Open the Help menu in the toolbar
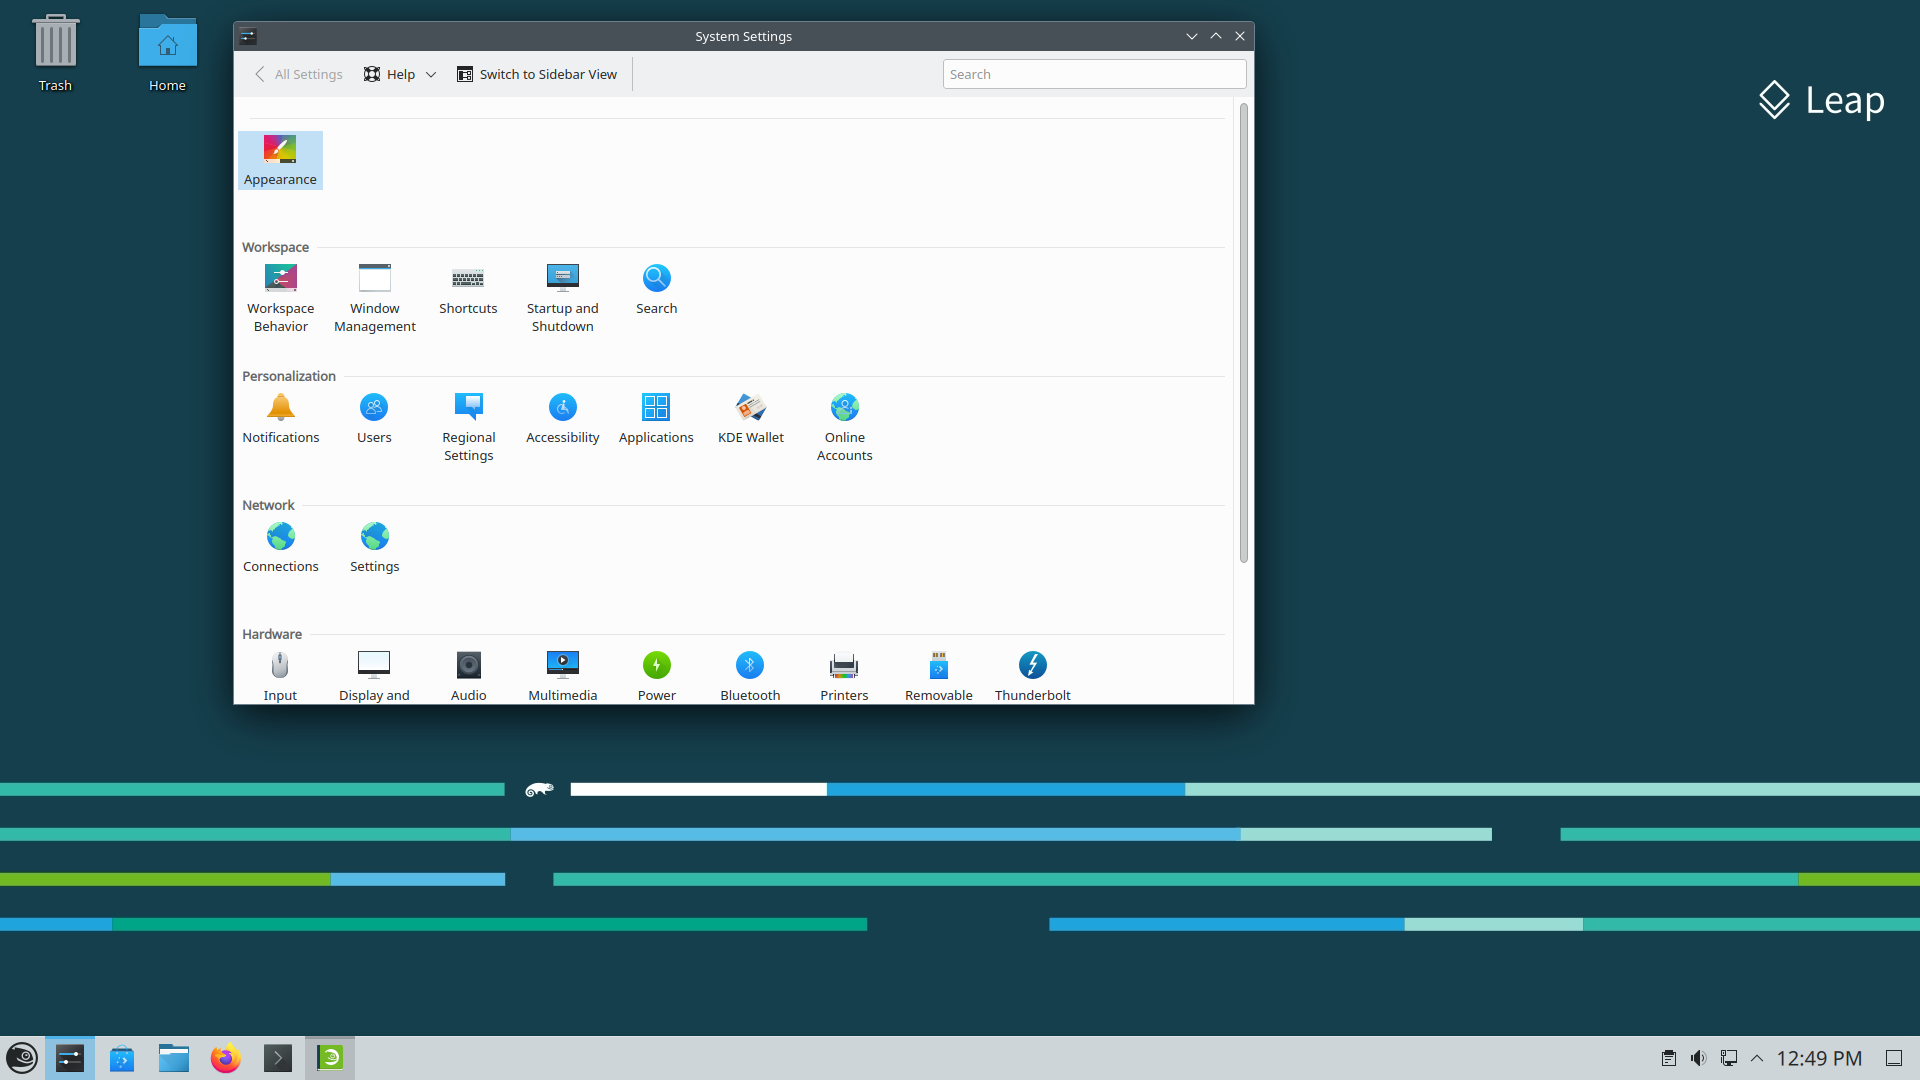Viewport: 1920px width, 1080px height. [x=400, y=74]
